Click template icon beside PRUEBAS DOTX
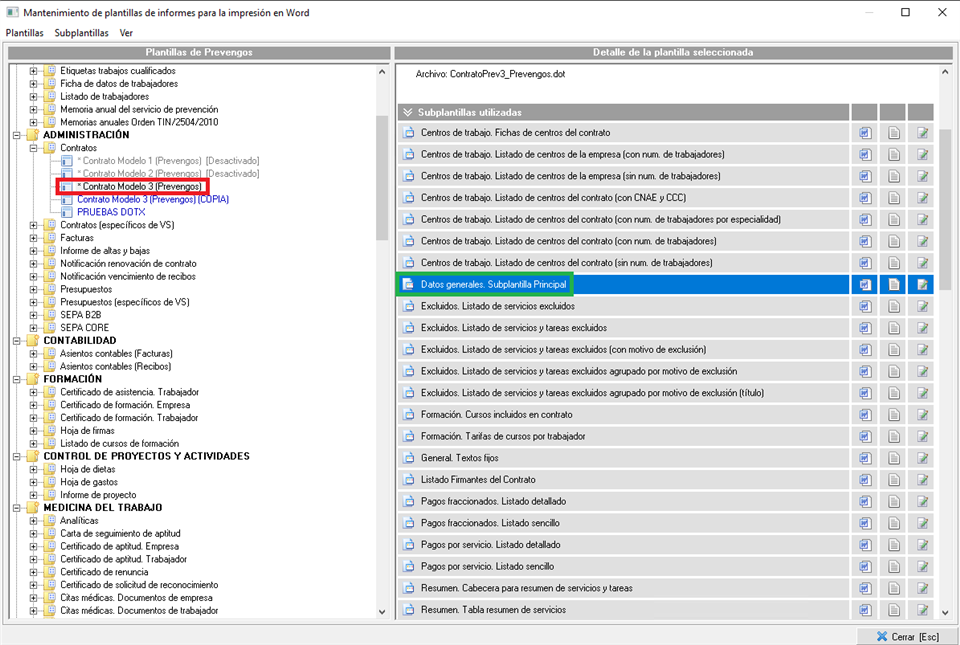This screenshot has height=645, width=960. coord(67,212)
